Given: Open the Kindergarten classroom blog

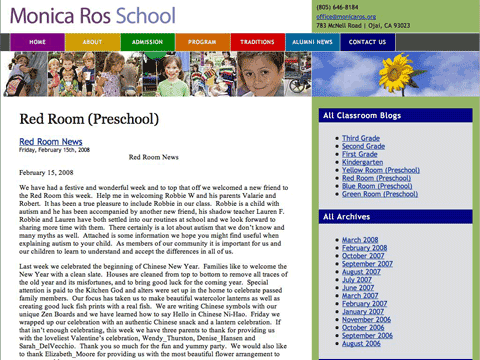Looking at the screenshot, I should [362, 162].
